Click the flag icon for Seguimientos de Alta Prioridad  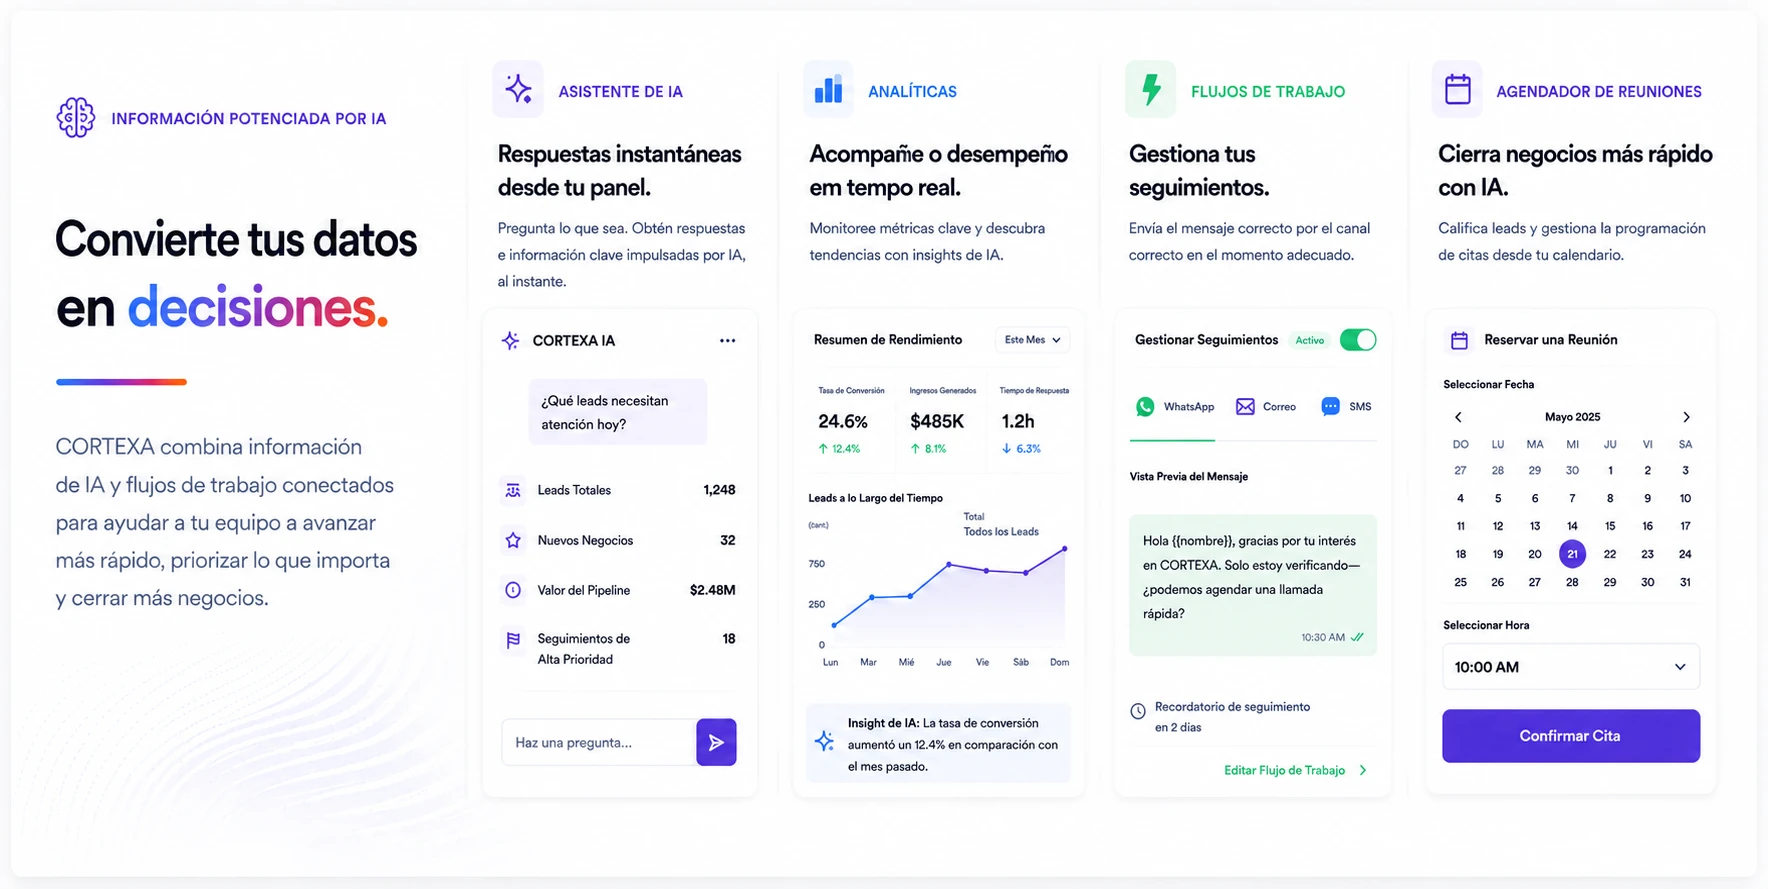[x=513, y=640]
